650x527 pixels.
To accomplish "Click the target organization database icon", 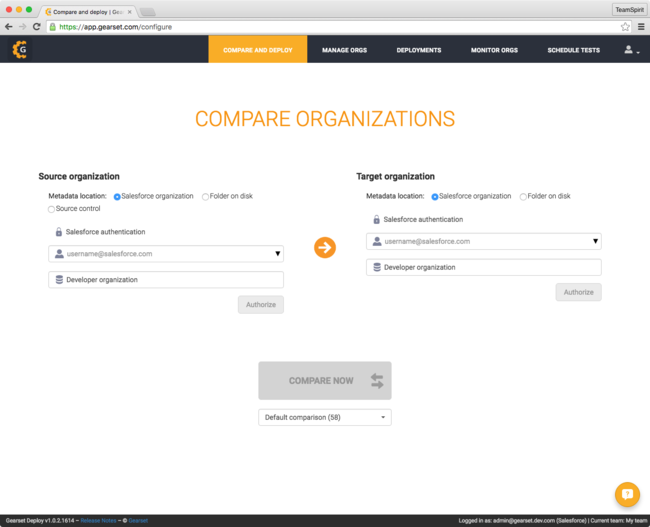I will coord(377,267).
